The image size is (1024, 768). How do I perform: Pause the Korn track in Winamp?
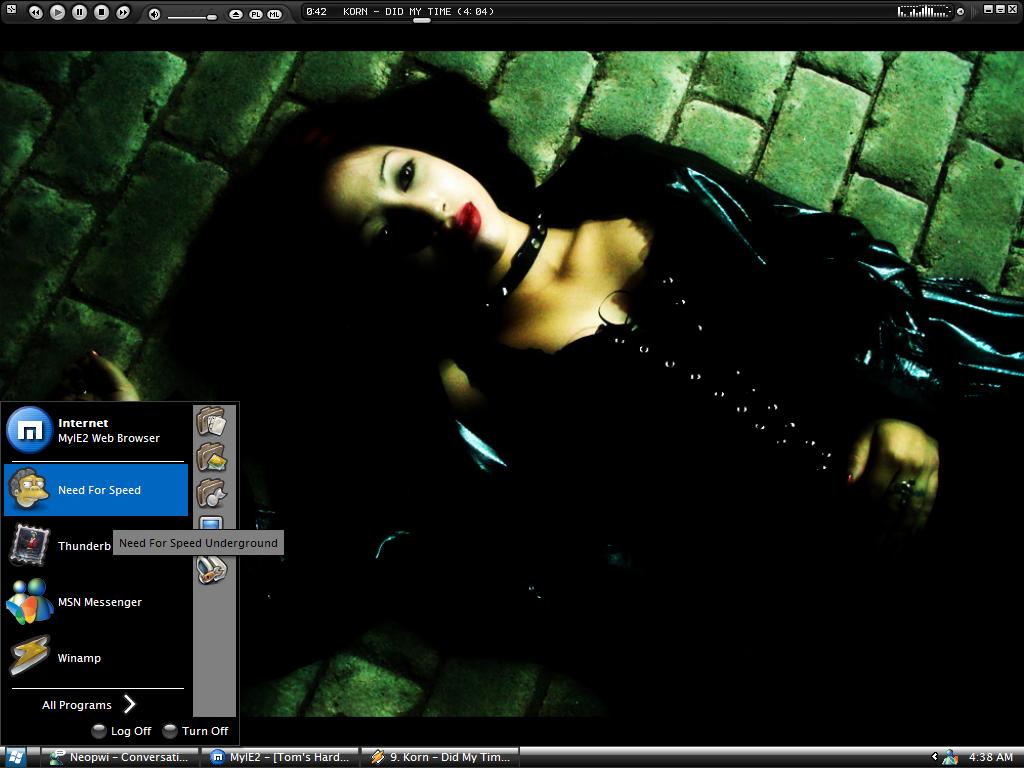point(79,12)
